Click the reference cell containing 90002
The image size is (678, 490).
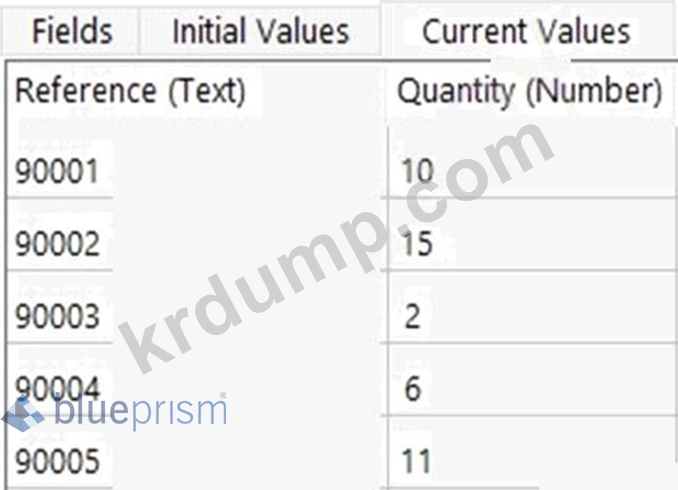coord(58,244)
